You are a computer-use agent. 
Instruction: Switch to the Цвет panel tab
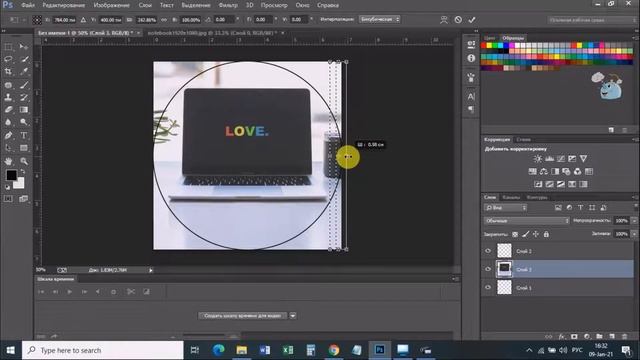[x=490, y=38]
